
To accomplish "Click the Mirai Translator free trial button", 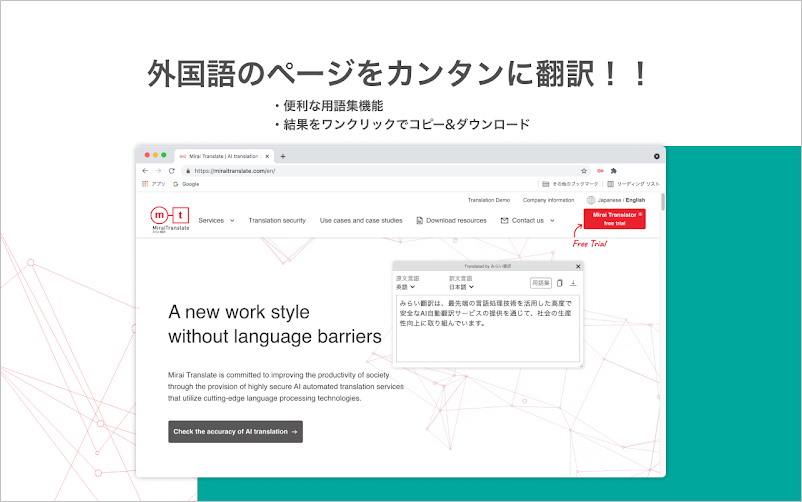I will pos(614,219).
